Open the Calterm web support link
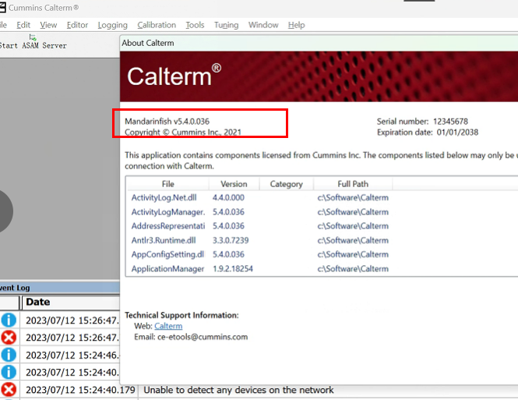Viewport: 518px width, 400px height. point(168,326)
